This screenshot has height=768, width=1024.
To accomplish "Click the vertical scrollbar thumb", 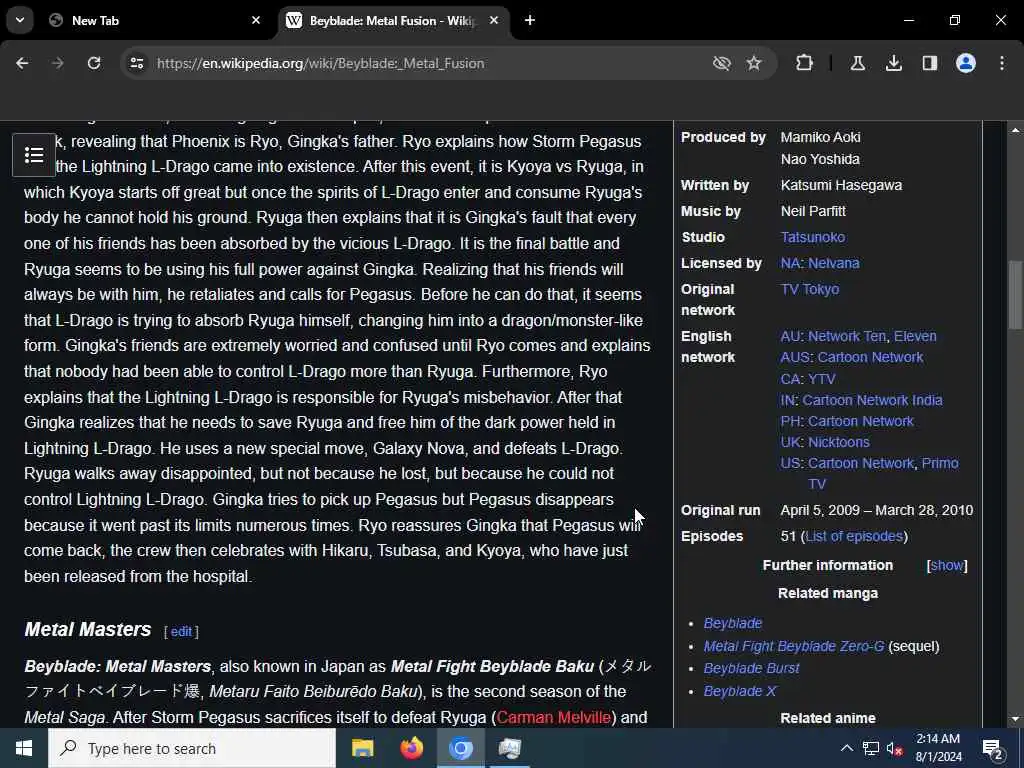I will tap(1016, 296).
